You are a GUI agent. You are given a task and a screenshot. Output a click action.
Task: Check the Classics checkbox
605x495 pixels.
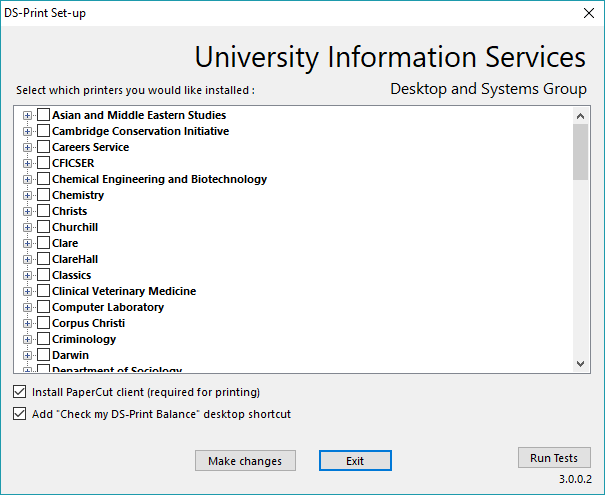43,275
